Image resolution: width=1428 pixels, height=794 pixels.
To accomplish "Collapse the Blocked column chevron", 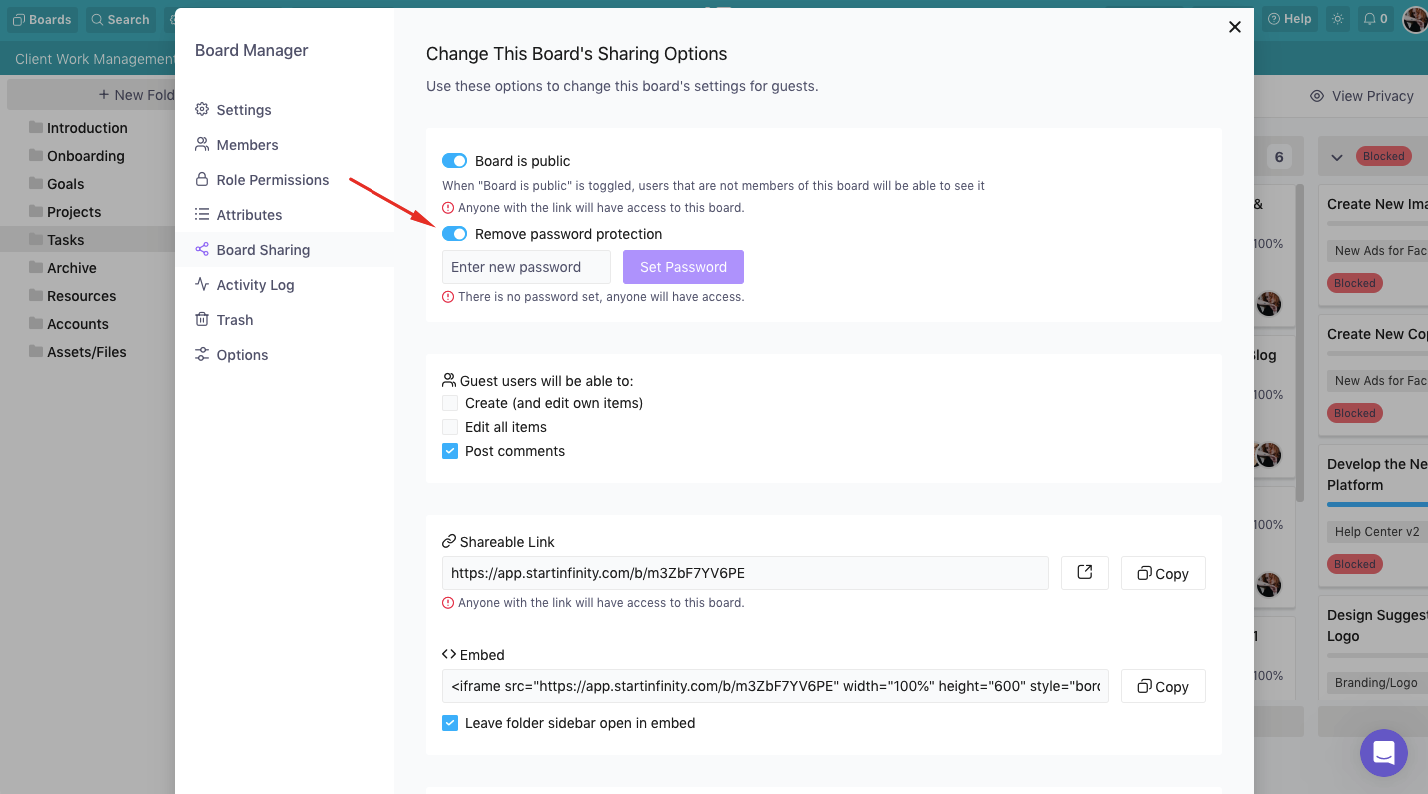I will tap(1337, 157).
